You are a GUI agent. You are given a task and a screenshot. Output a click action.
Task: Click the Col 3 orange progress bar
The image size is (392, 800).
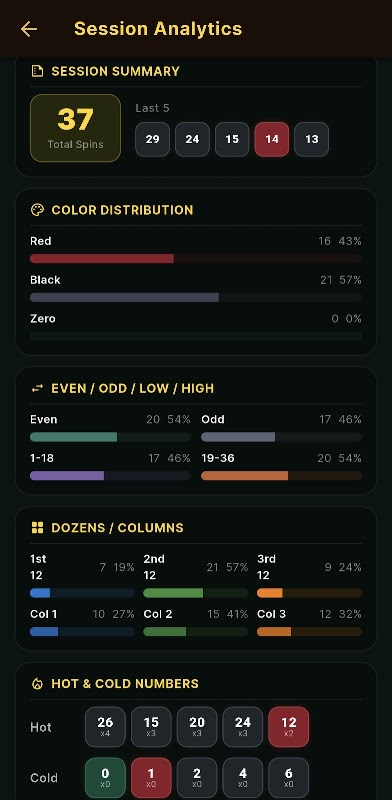click(309, 632)
